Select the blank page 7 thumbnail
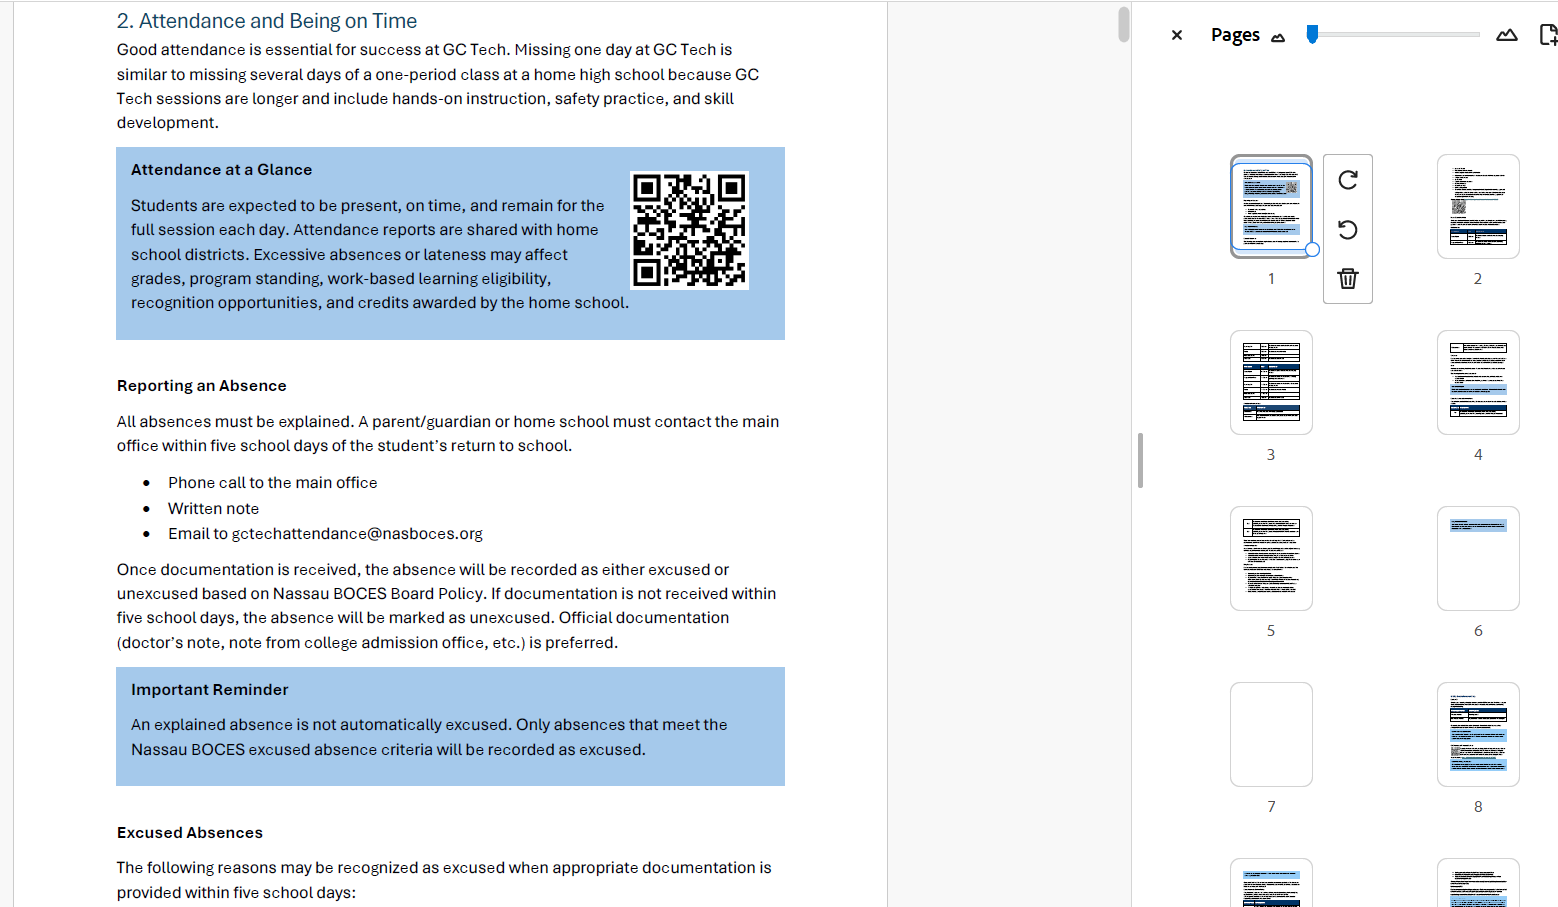 pos(1271,734)
